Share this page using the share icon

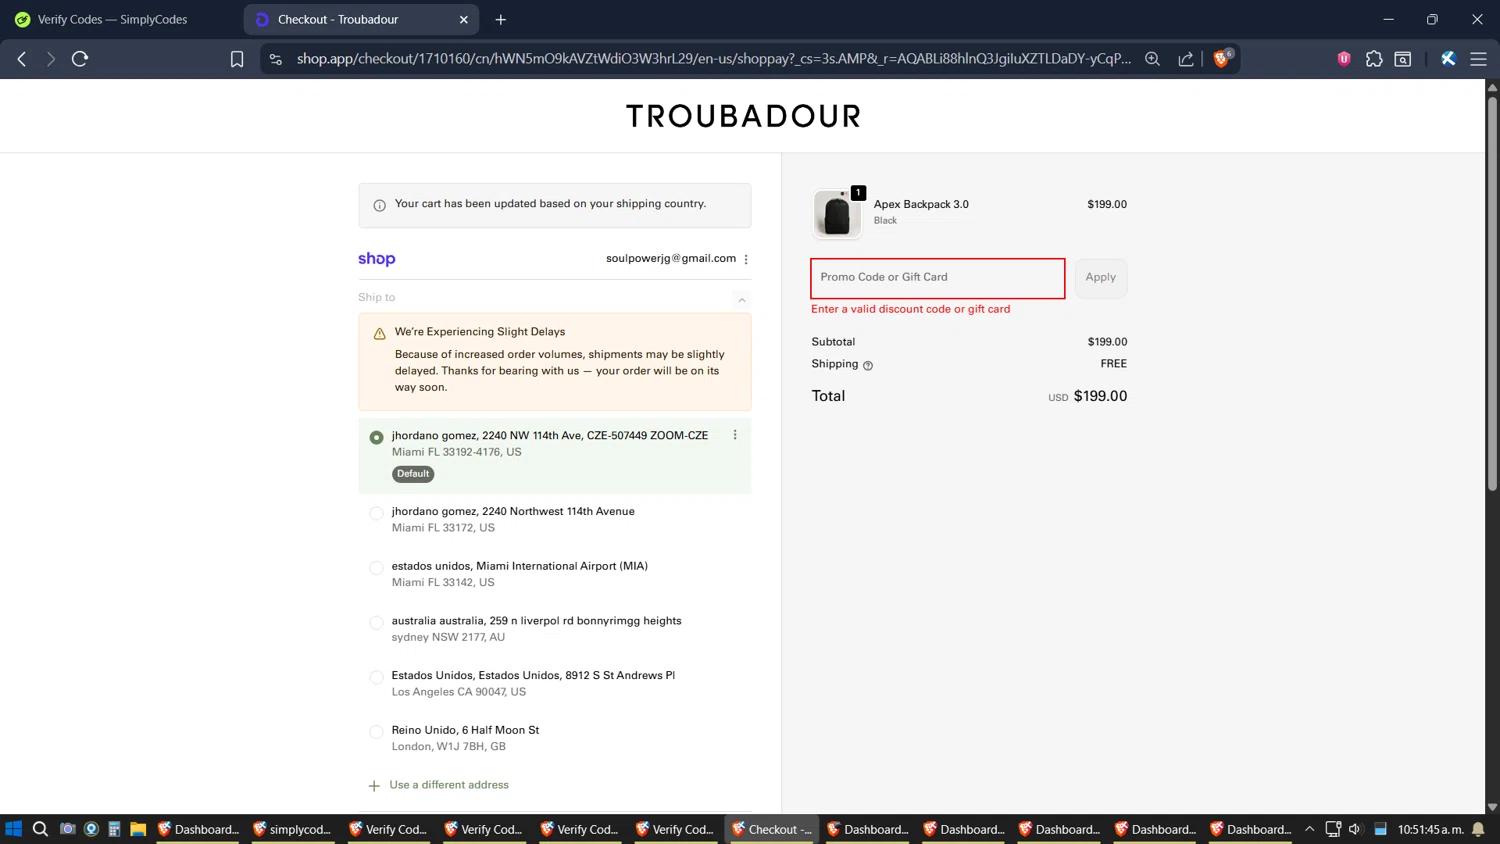click(x=1186, y=59)
